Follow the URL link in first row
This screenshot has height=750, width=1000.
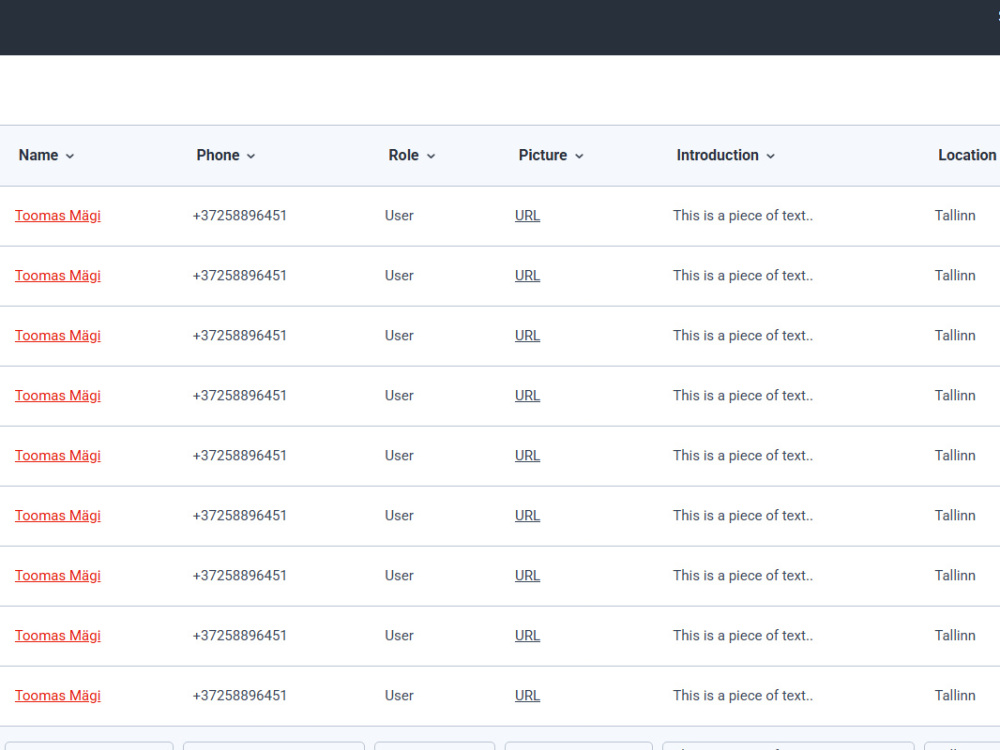pyautogui.click(x=527, y=216)
